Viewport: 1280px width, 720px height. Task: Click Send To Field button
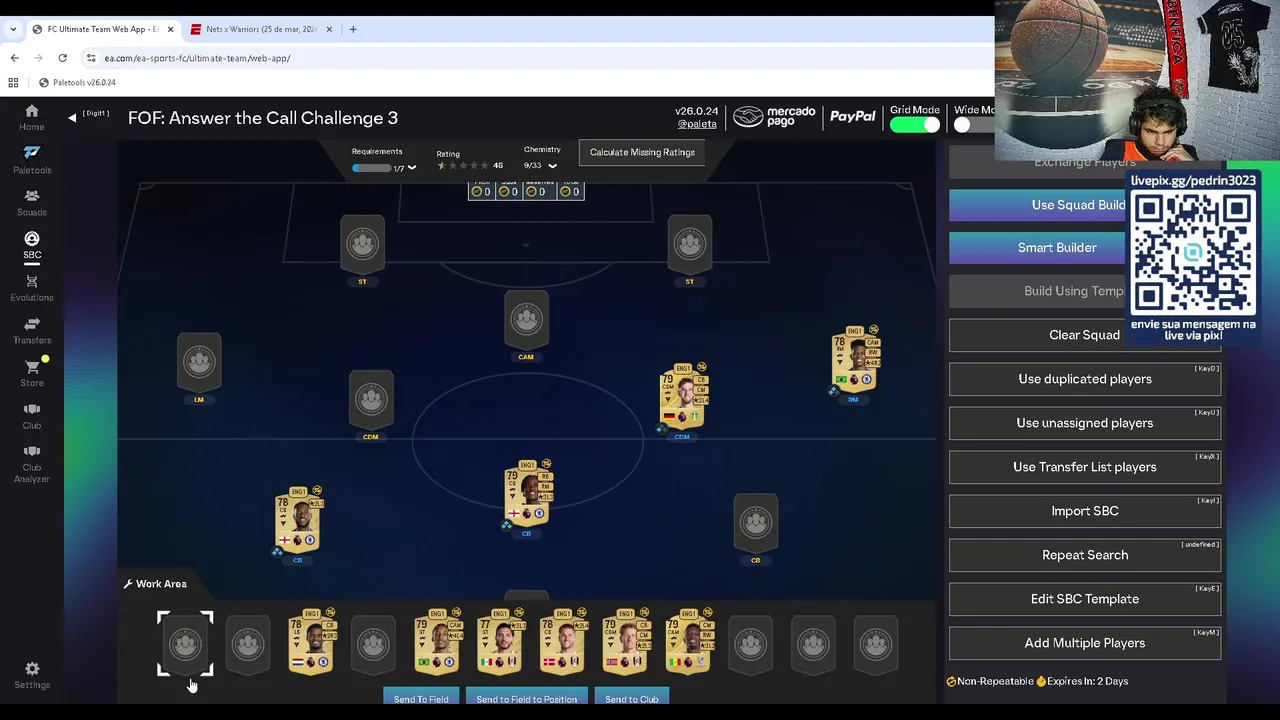421,697
